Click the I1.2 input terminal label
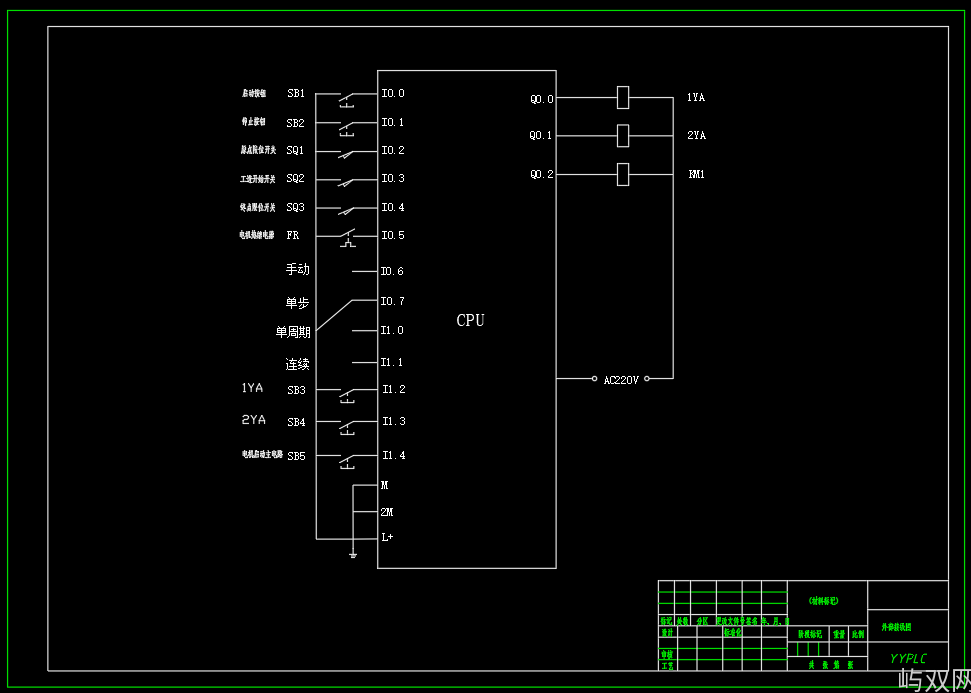This screenshot has height=693, width=971. click(x=394, y=390)
